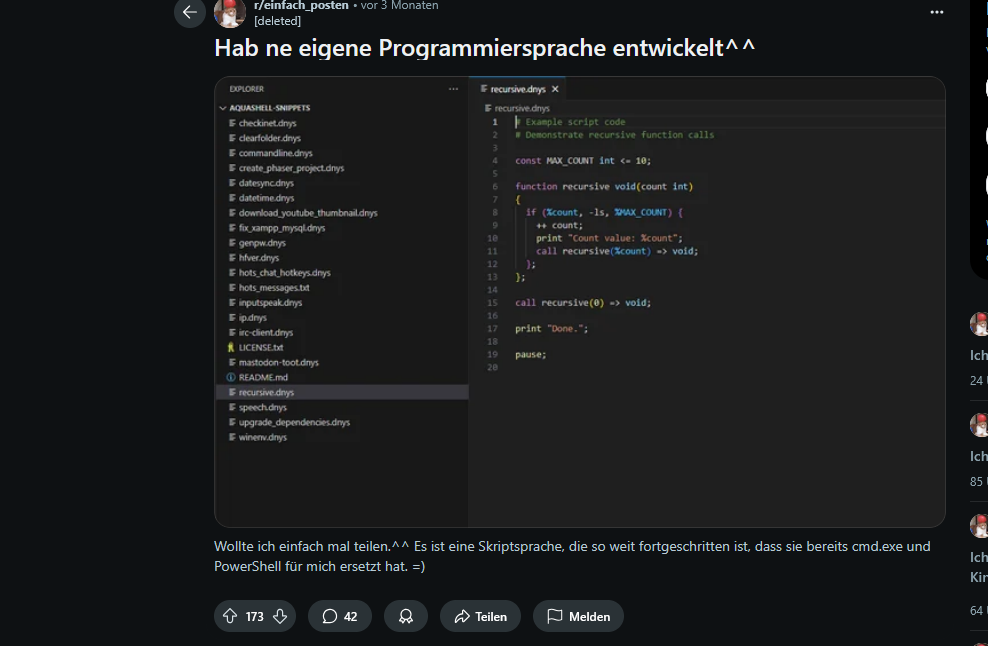
Task: Click the award ribbon icon
Action: click(406, 616)
